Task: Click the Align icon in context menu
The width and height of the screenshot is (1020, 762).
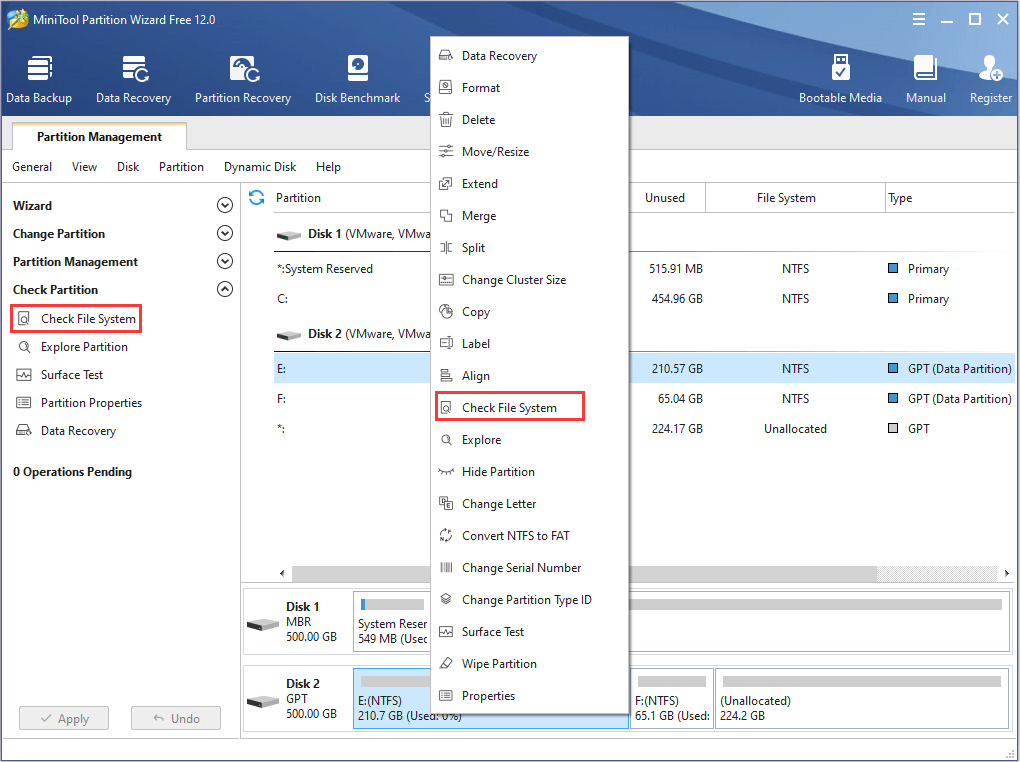Action: [x=446, y=375]
